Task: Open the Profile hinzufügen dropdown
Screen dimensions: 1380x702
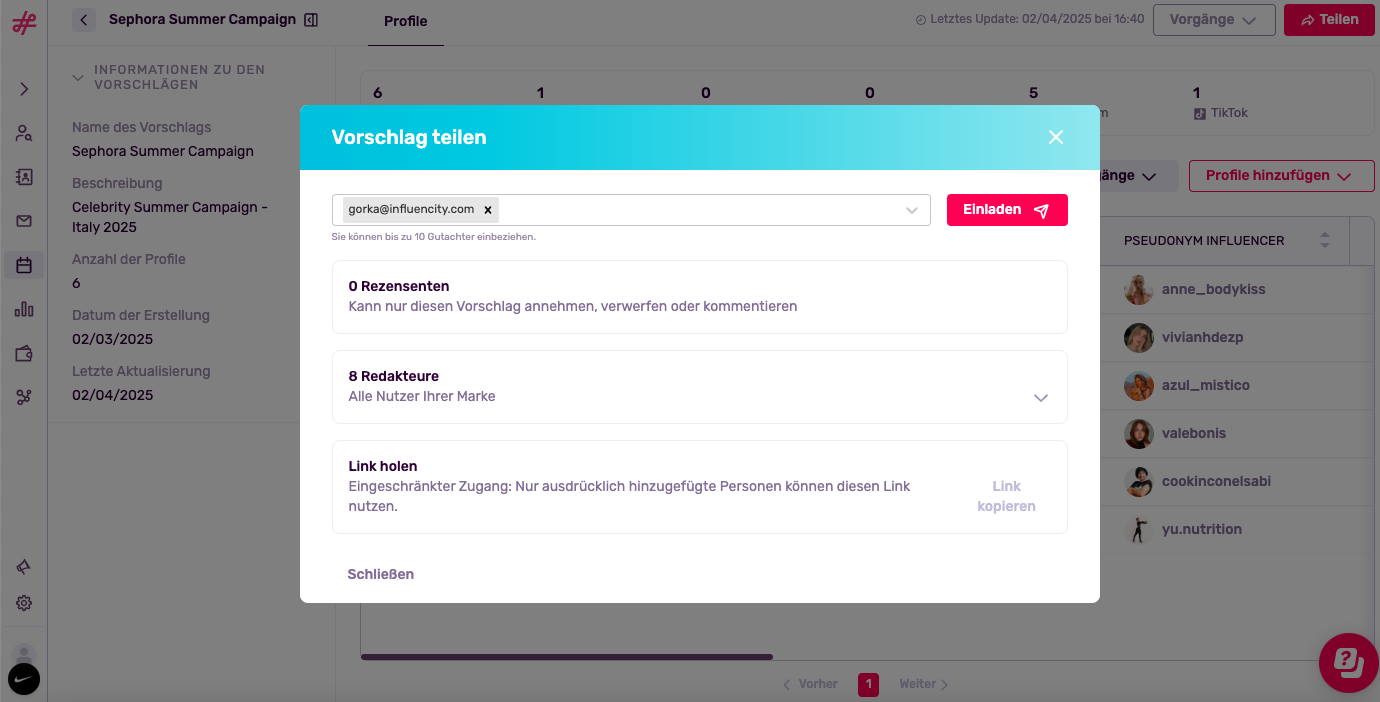Action: (x=1282, y=176)
